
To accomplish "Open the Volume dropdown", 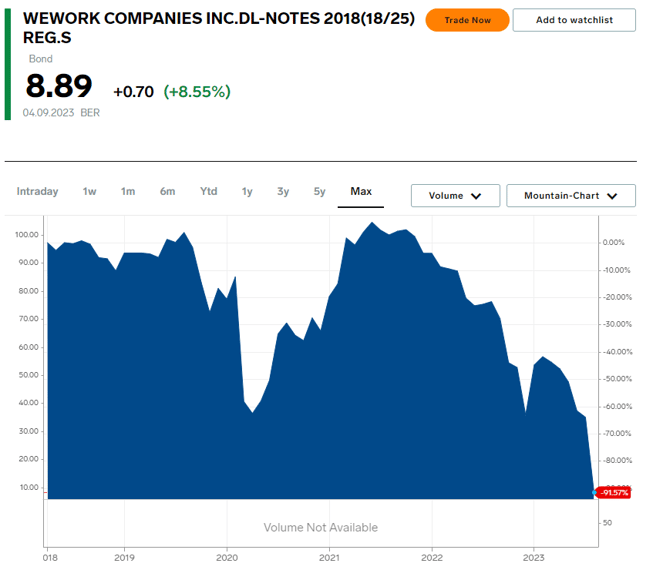I will pos(455,196).
